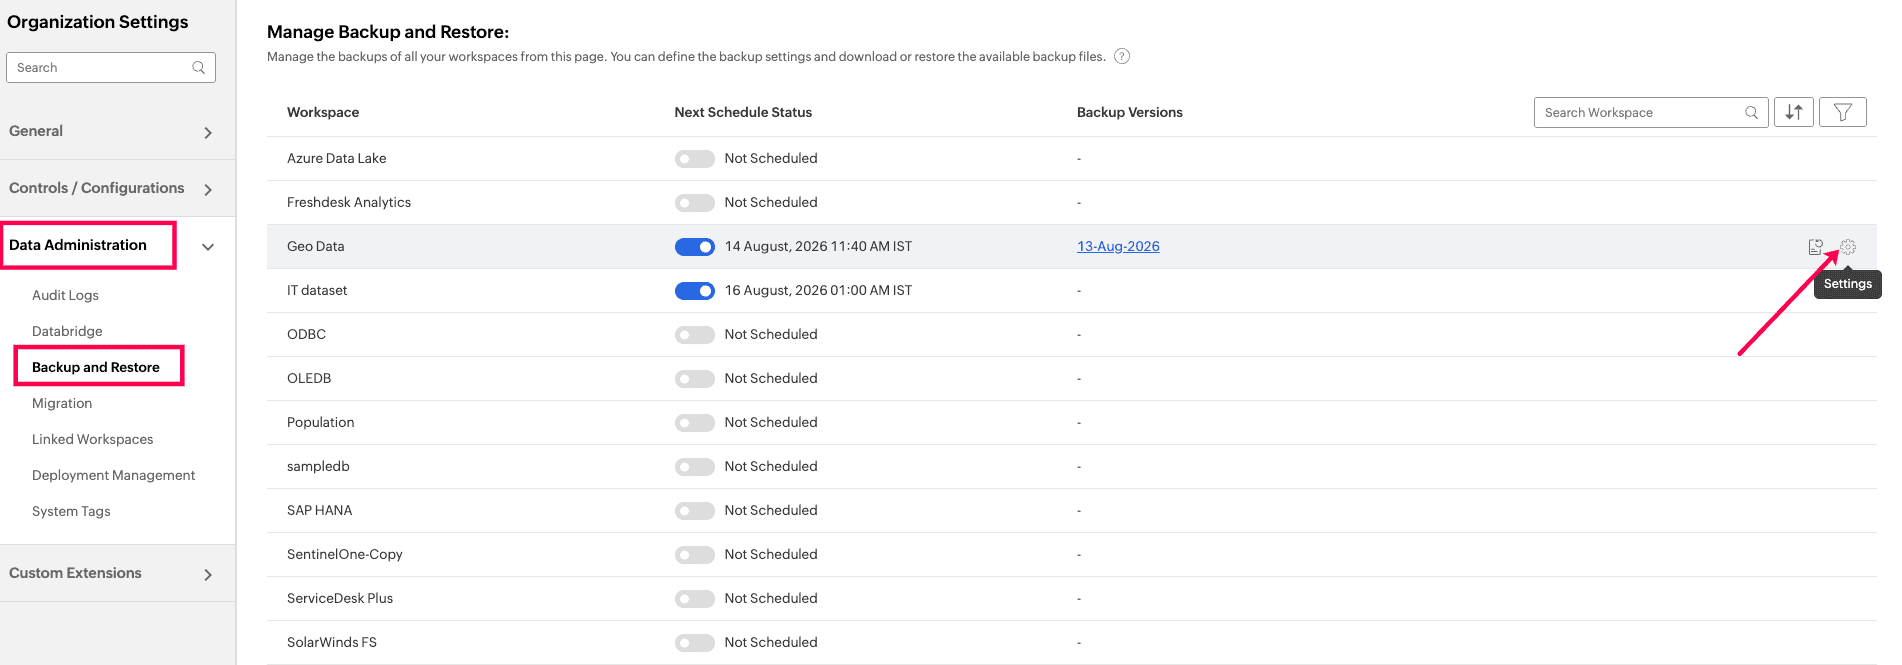Open Deployment Management menu item

[x=113, y=475]
